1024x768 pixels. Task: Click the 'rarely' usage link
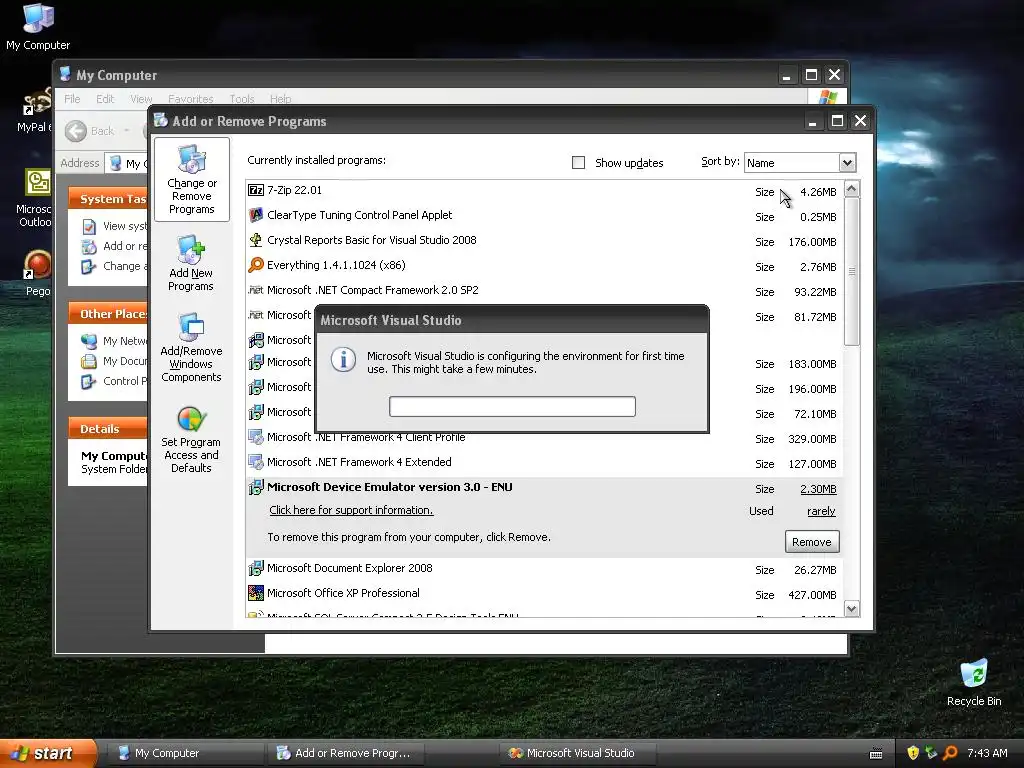(x=821, y=511)
